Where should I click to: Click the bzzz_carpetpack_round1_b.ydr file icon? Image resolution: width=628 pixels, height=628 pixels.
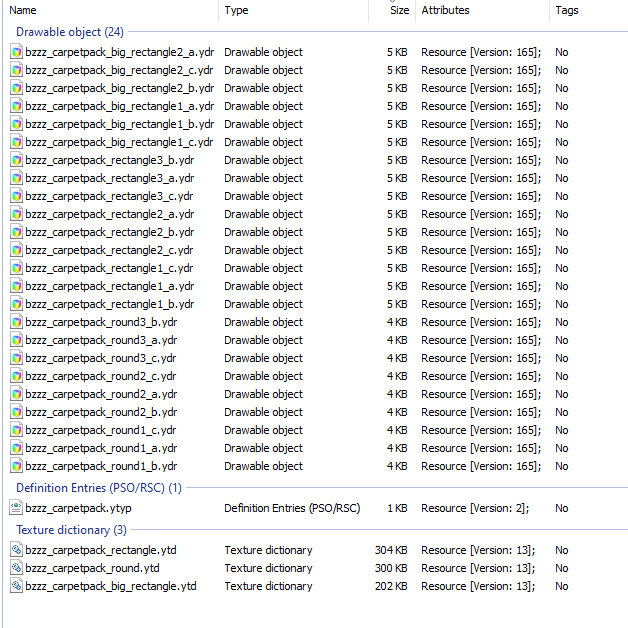(x=16, y=466)
